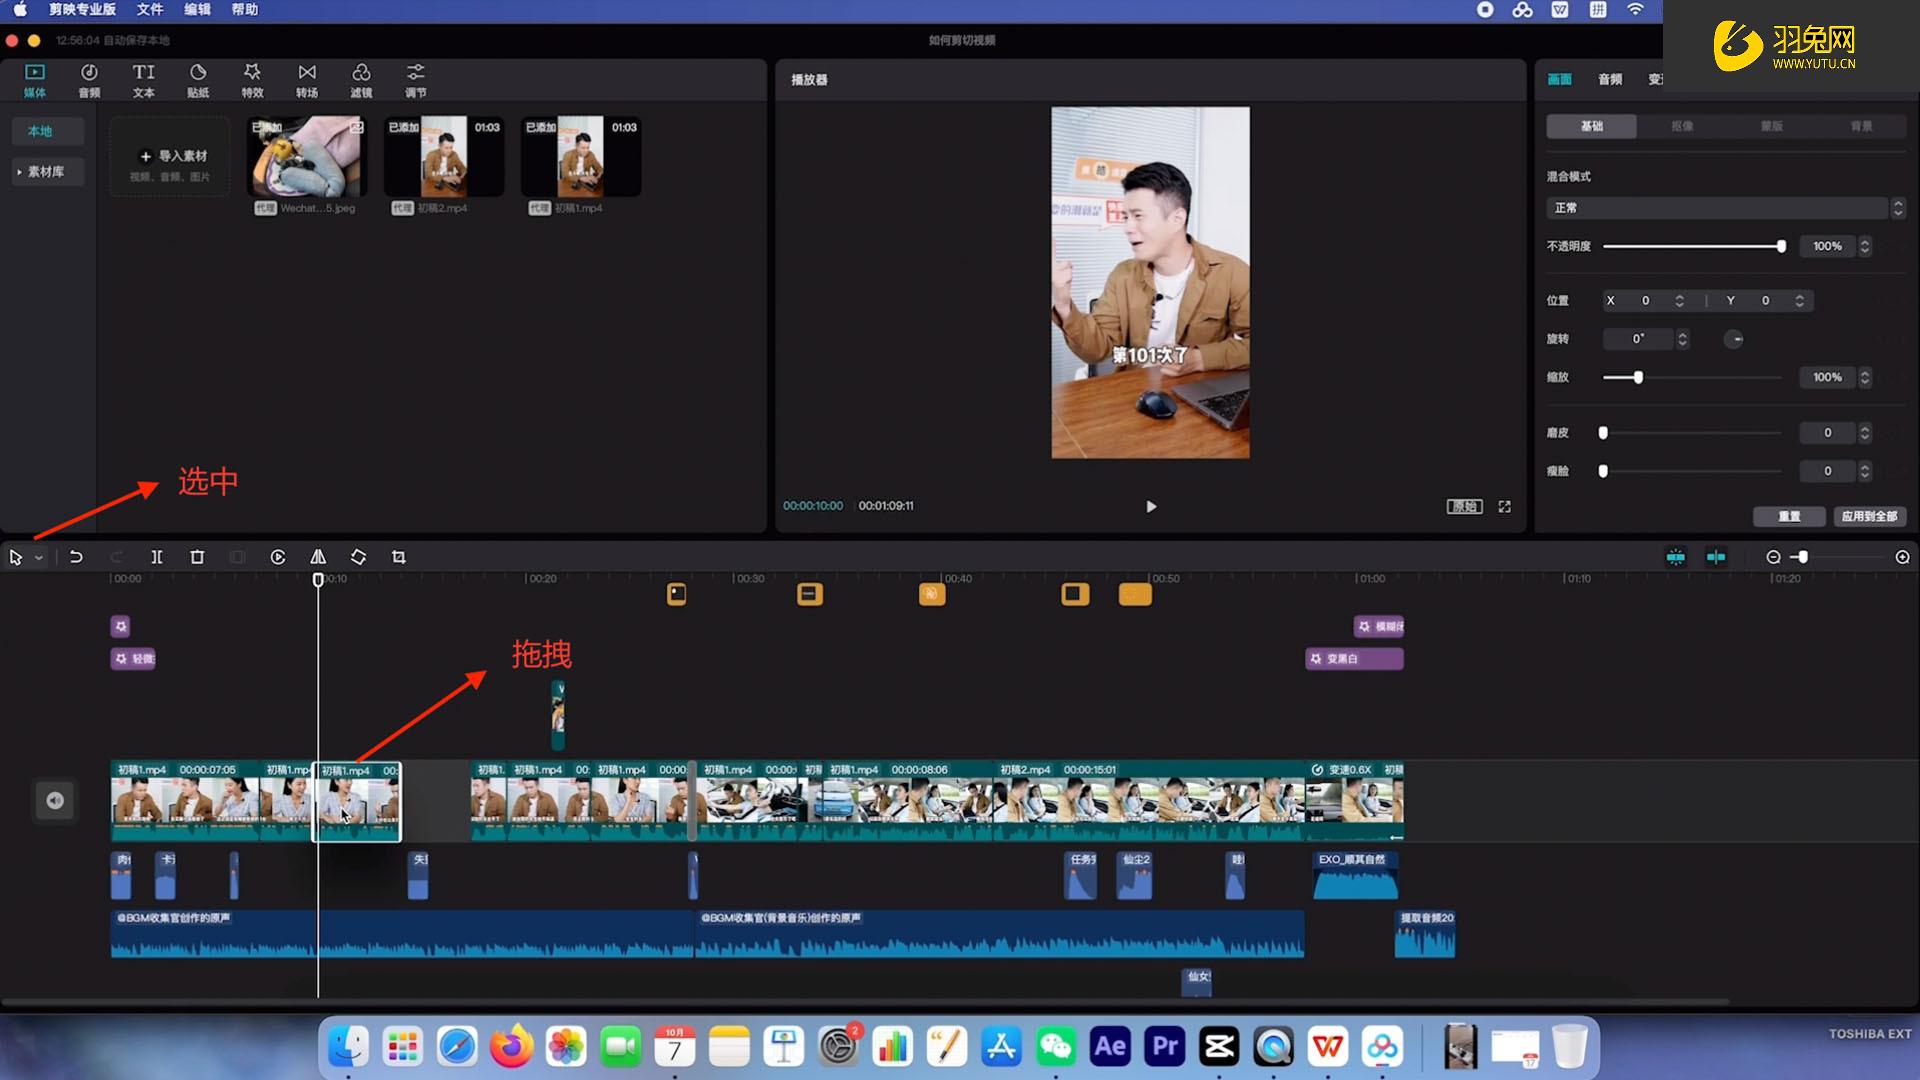Image resolution: width=1920 pixels, height=1080 pixels.
Task: Toggle the main track mute speaker button
Action: pos(55,800)
